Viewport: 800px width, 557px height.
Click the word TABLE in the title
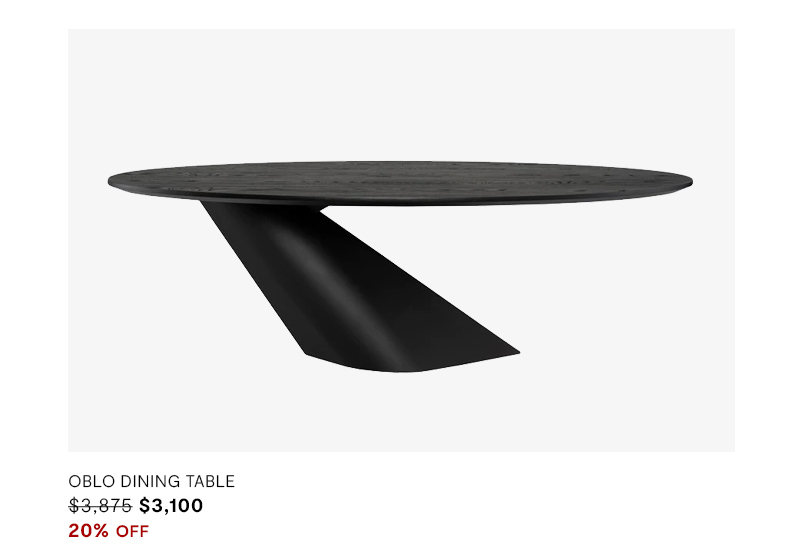tap(210, 481)
